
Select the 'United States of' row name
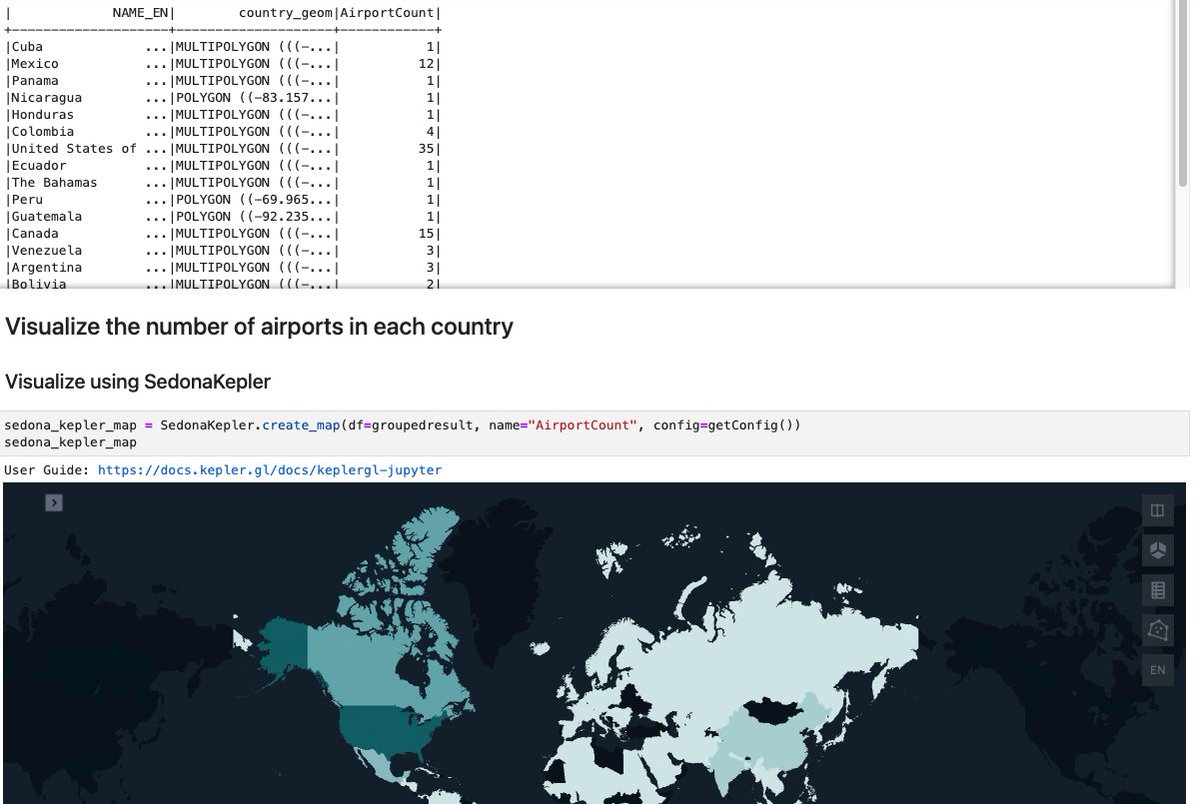pyautogui.click(x=74, y=149)
